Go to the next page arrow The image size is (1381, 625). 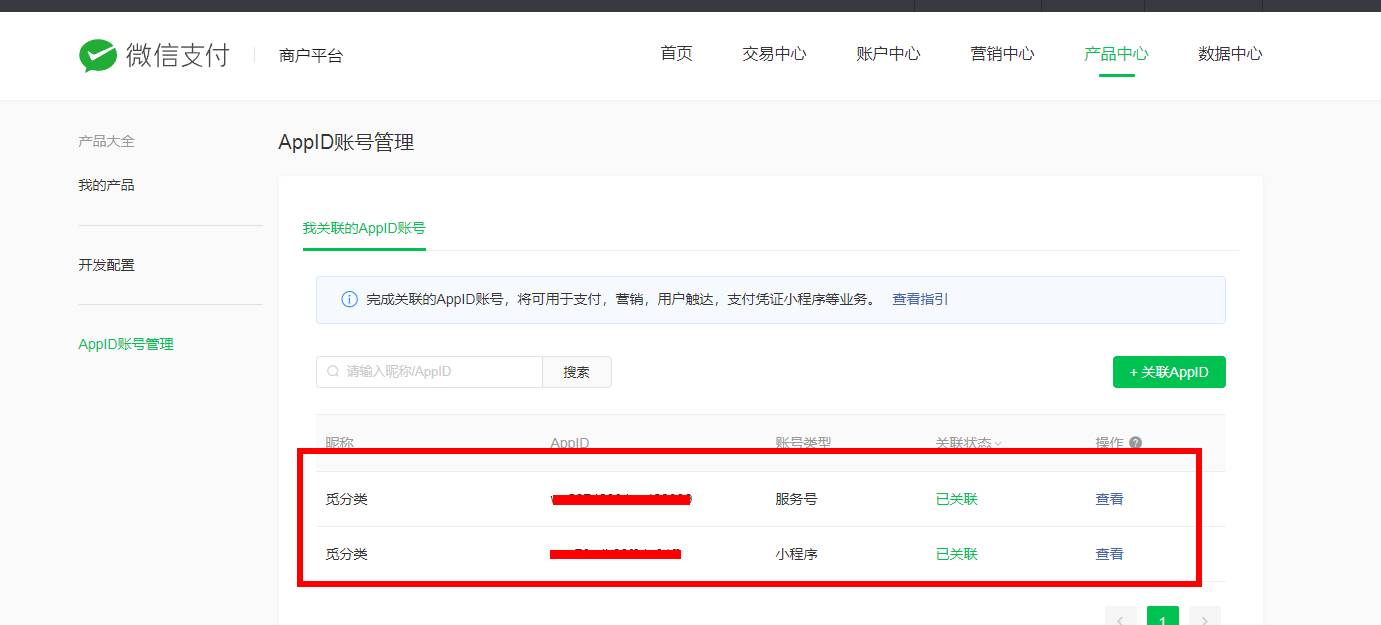click(1204, 620)
